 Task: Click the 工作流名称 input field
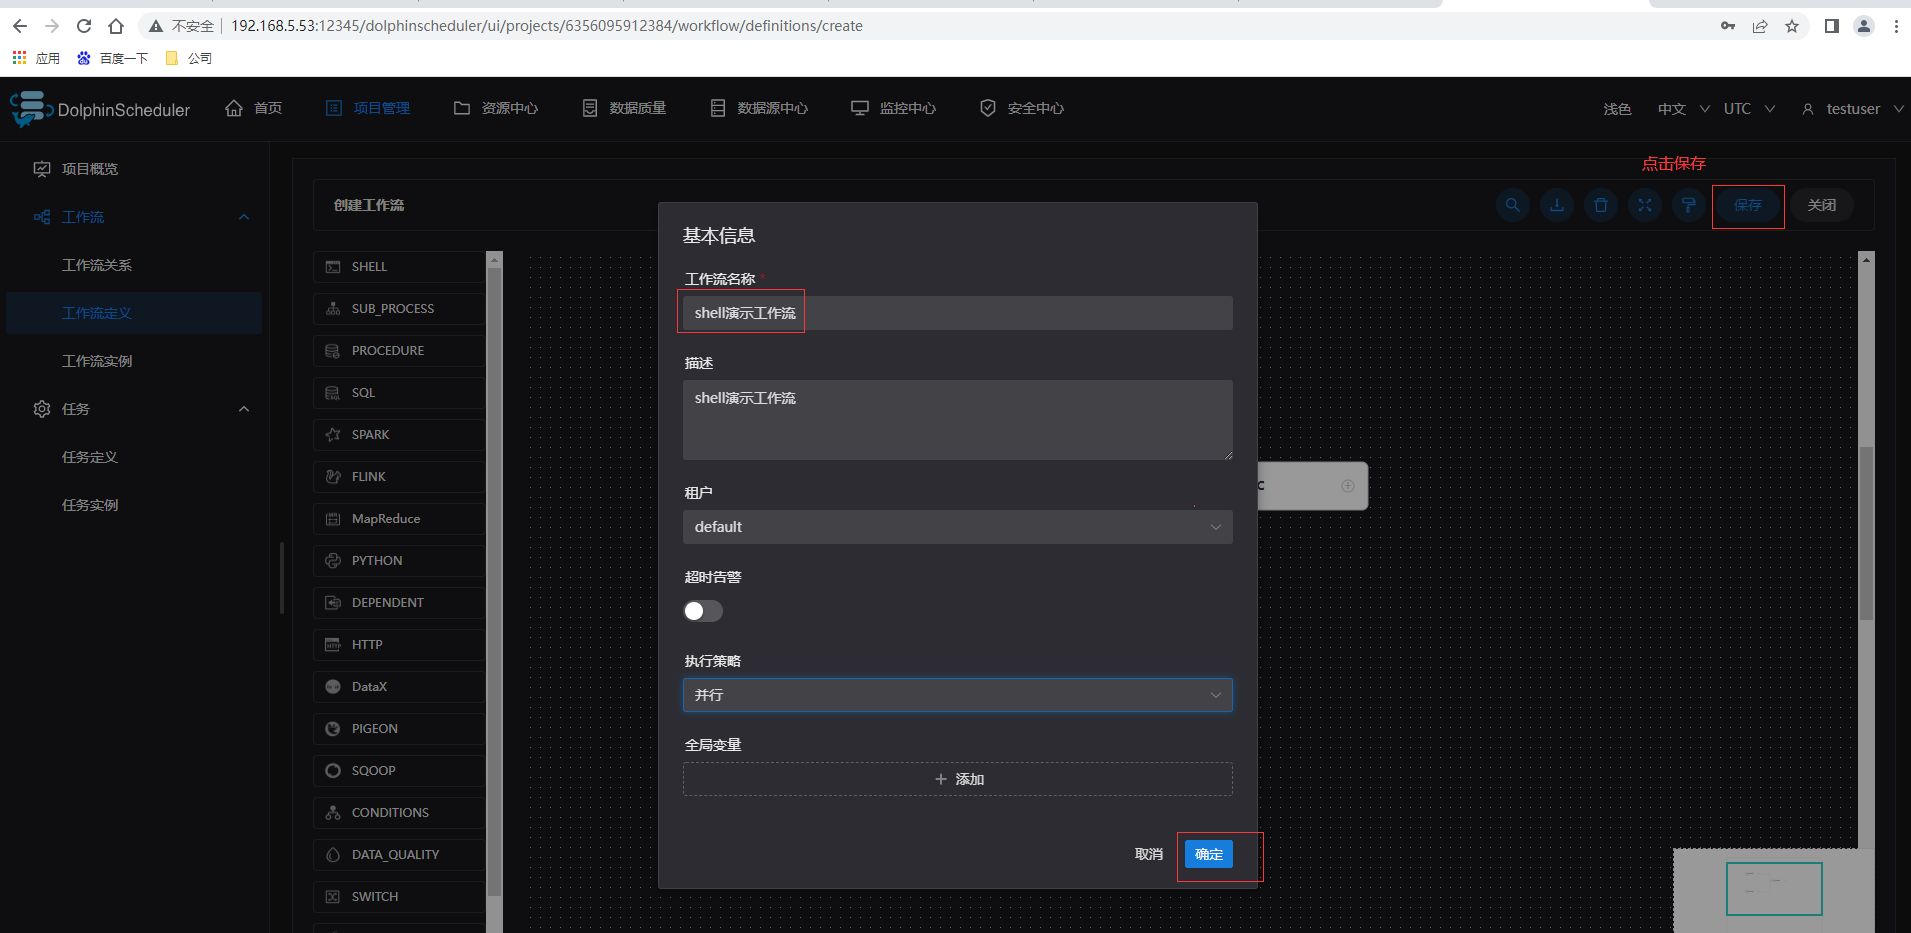coord(958,313)
